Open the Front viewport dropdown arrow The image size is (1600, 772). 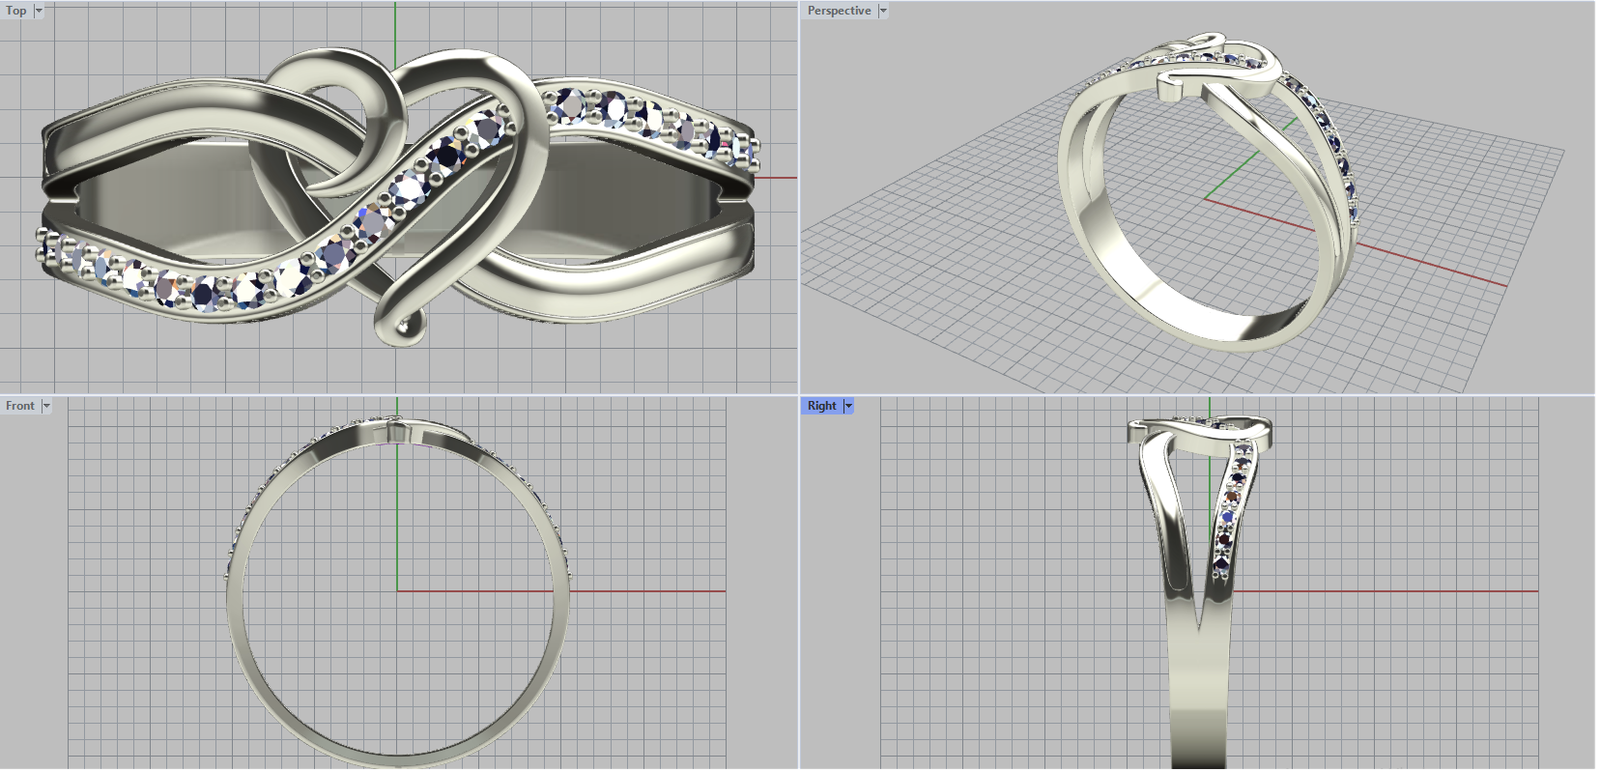[46, 406]
